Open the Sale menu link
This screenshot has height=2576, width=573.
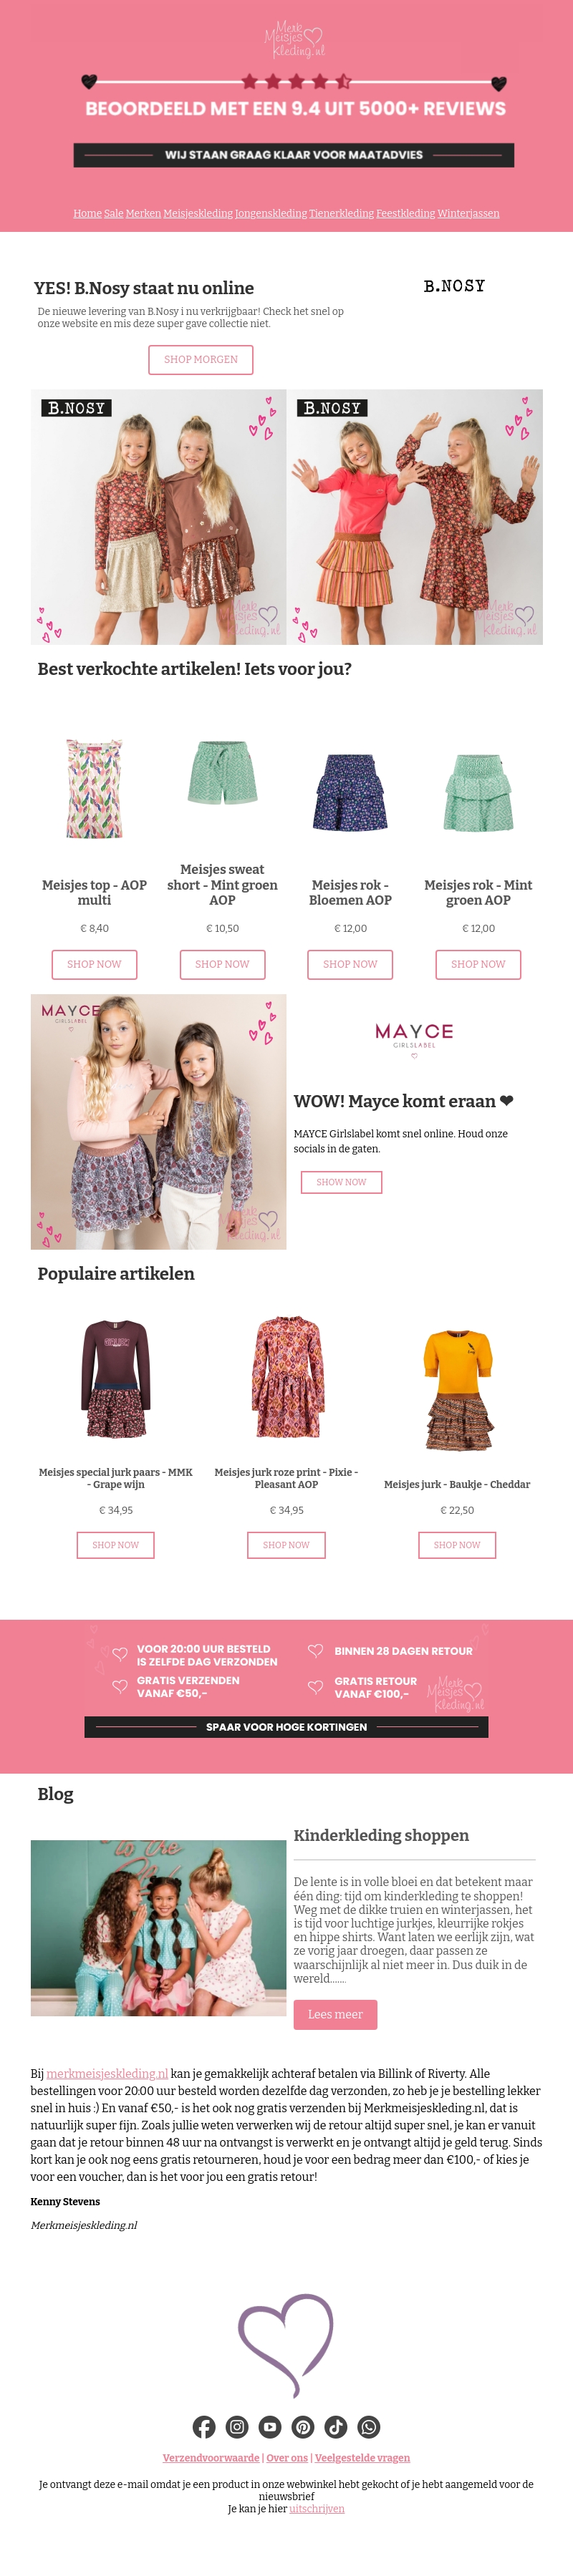pos(114,213)
